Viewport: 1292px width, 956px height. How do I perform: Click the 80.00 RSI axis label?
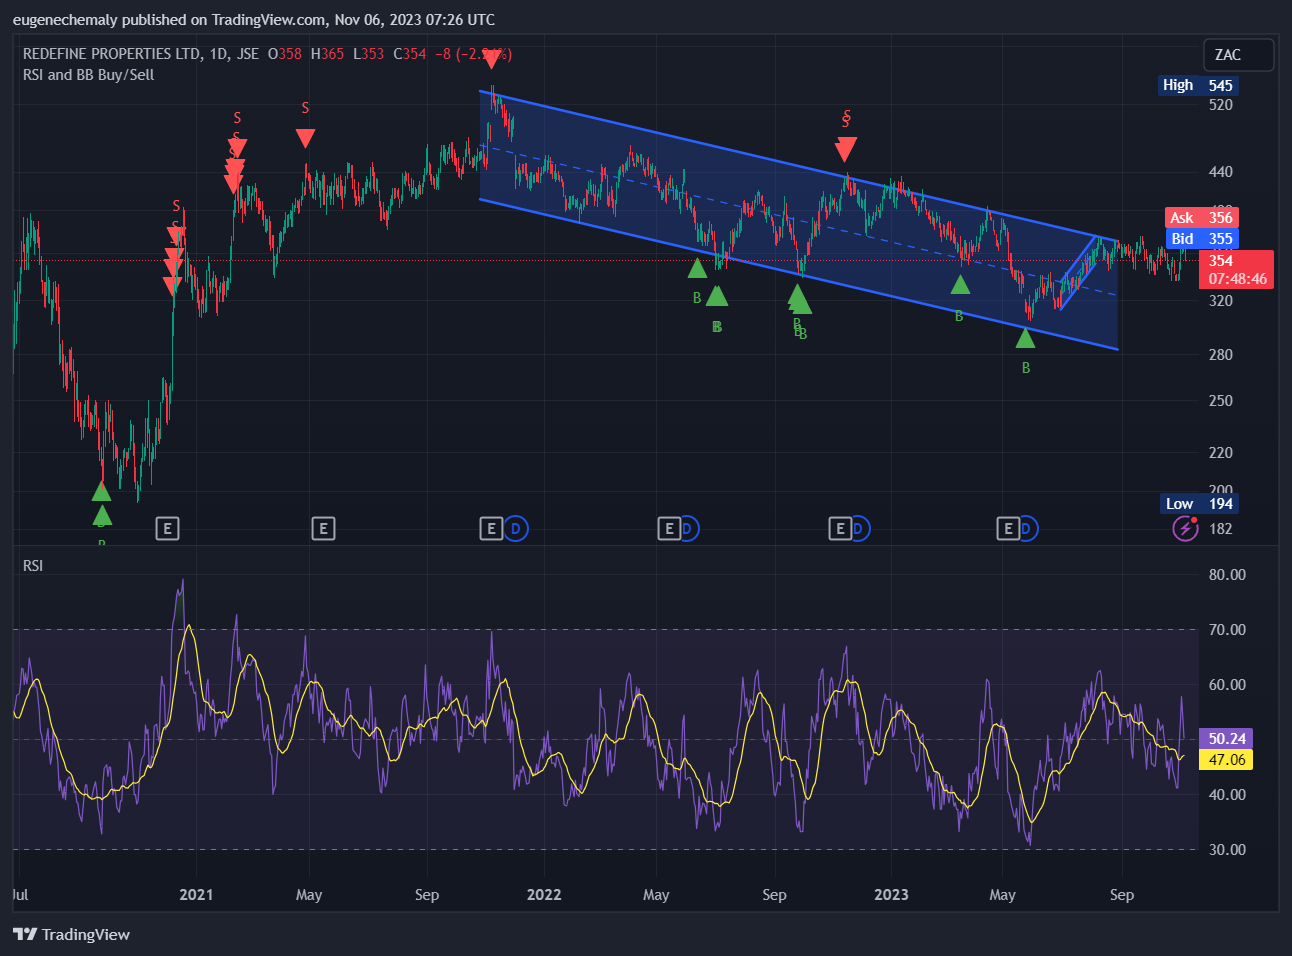1227,575
